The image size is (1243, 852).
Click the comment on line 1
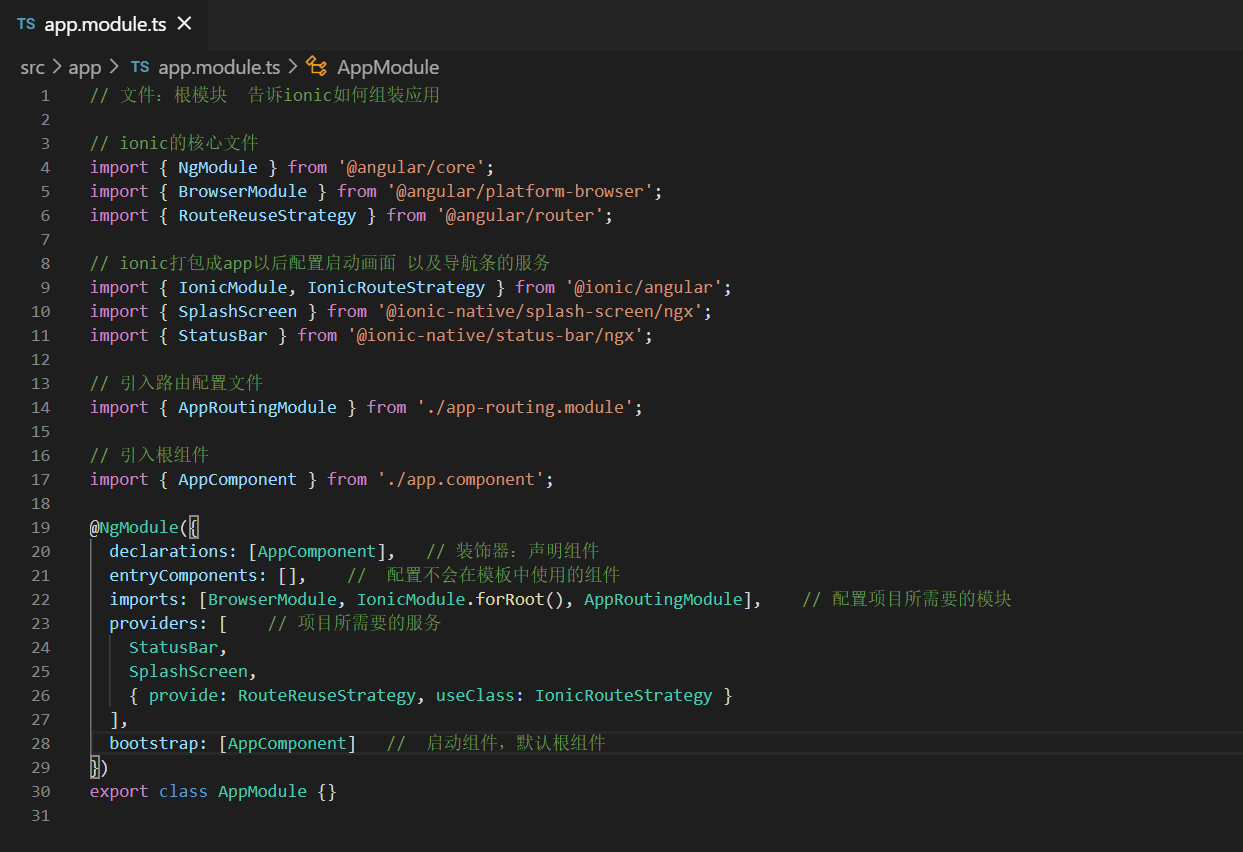tap(265, 95)
